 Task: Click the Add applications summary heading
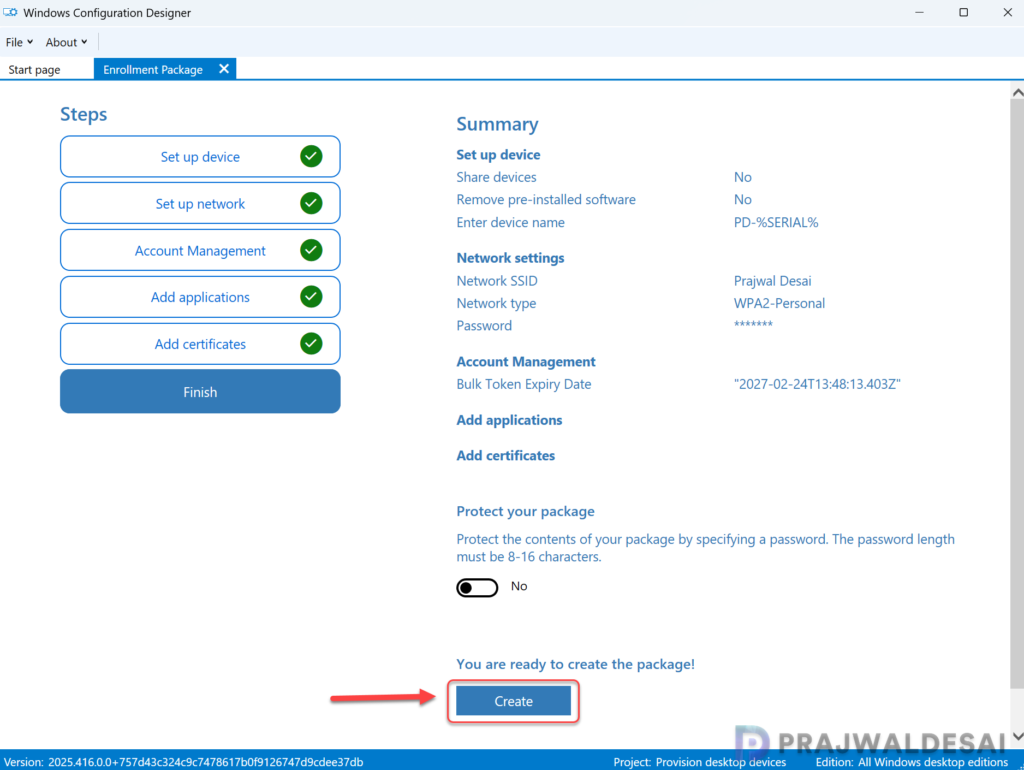509,420
